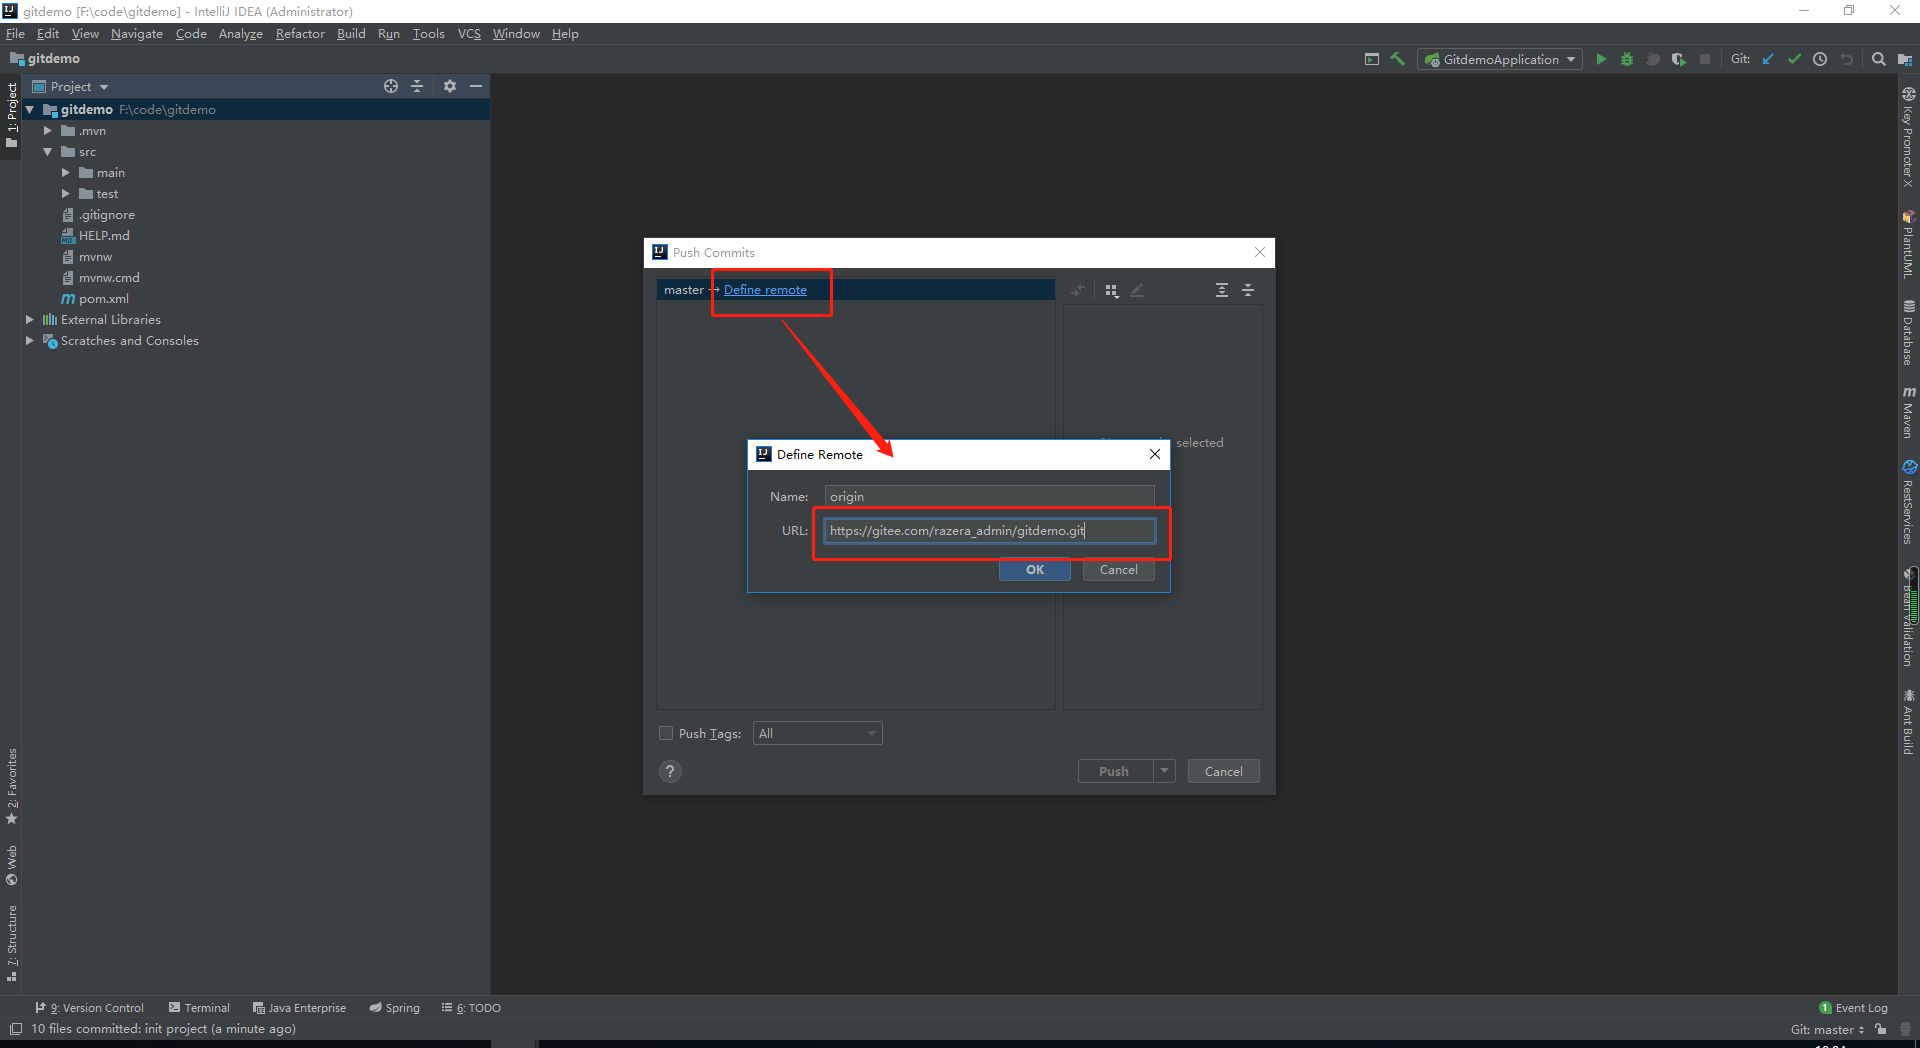Click the Define remote link

pos(765,290)
